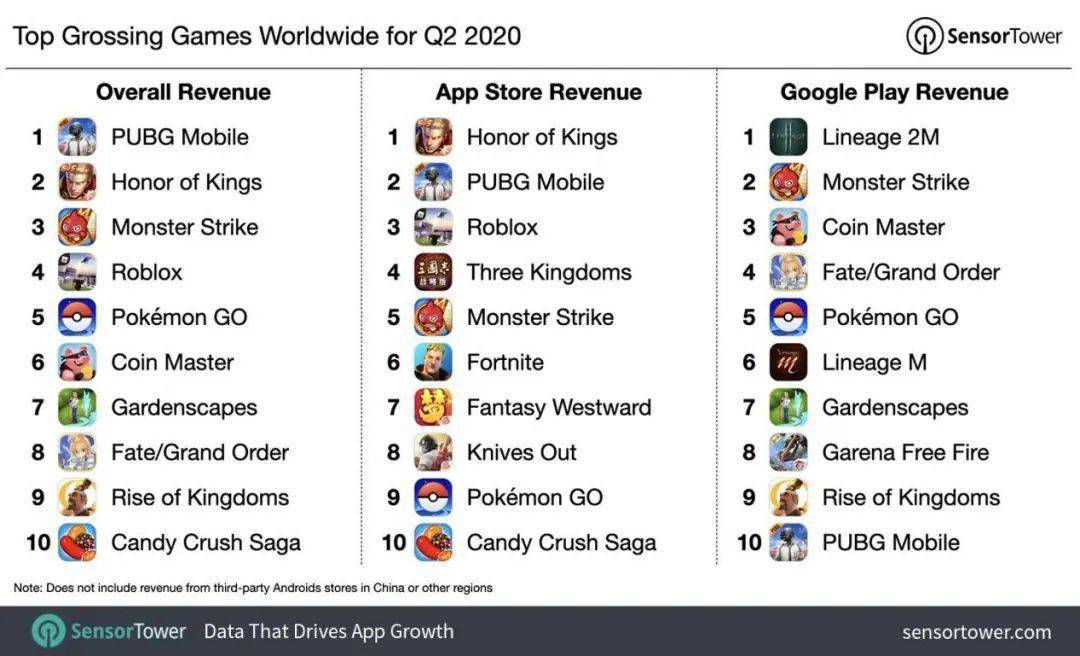Click the Lineage 2M game icon
1080x656 pixels.
788,137
